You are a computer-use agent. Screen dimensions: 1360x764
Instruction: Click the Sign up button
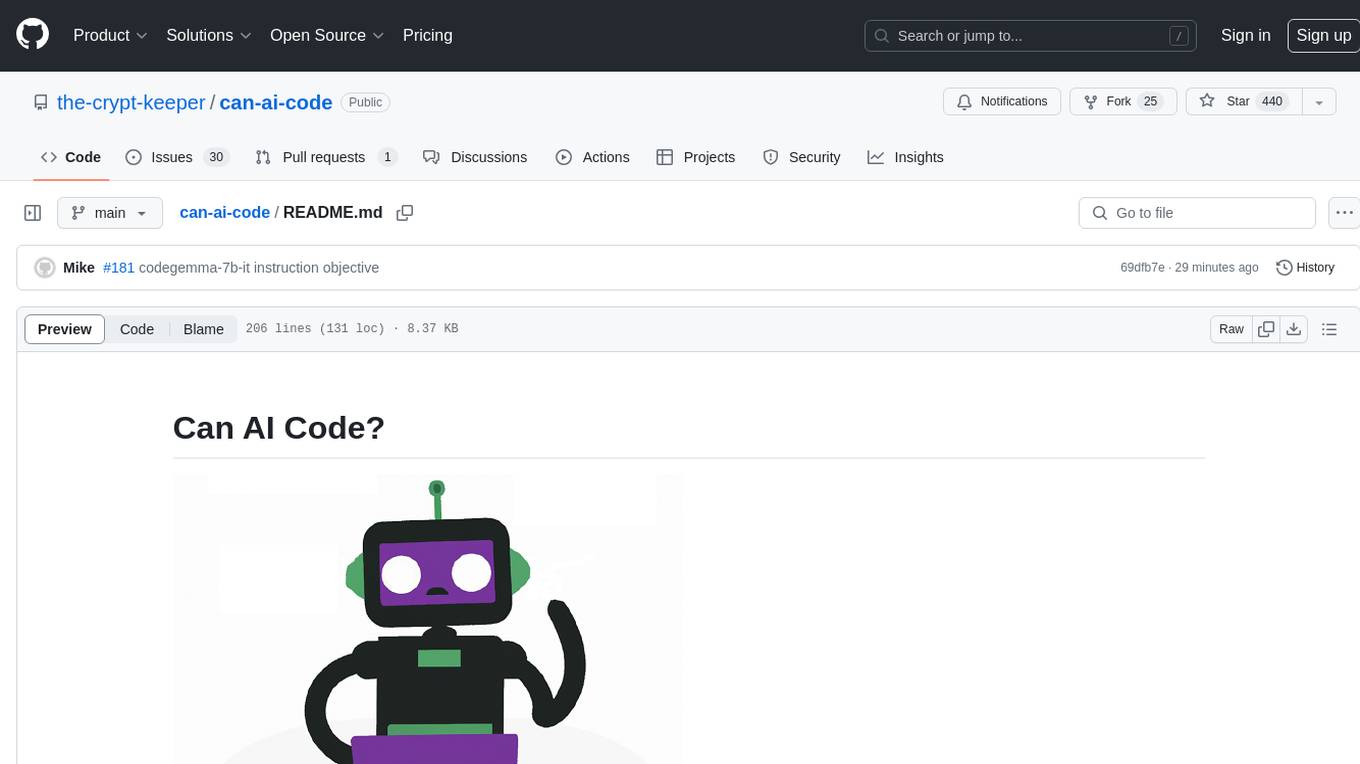click(x=1323, y=35)
